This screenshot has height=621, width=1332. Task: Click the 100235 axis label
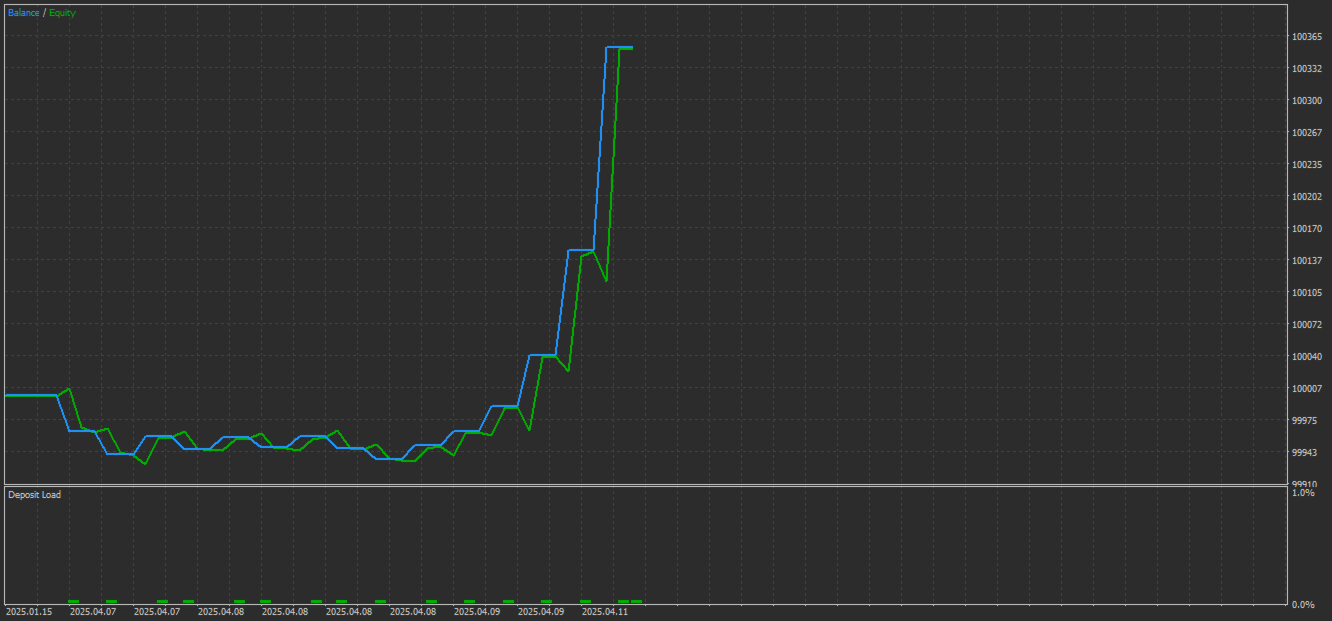(1307, 165)
